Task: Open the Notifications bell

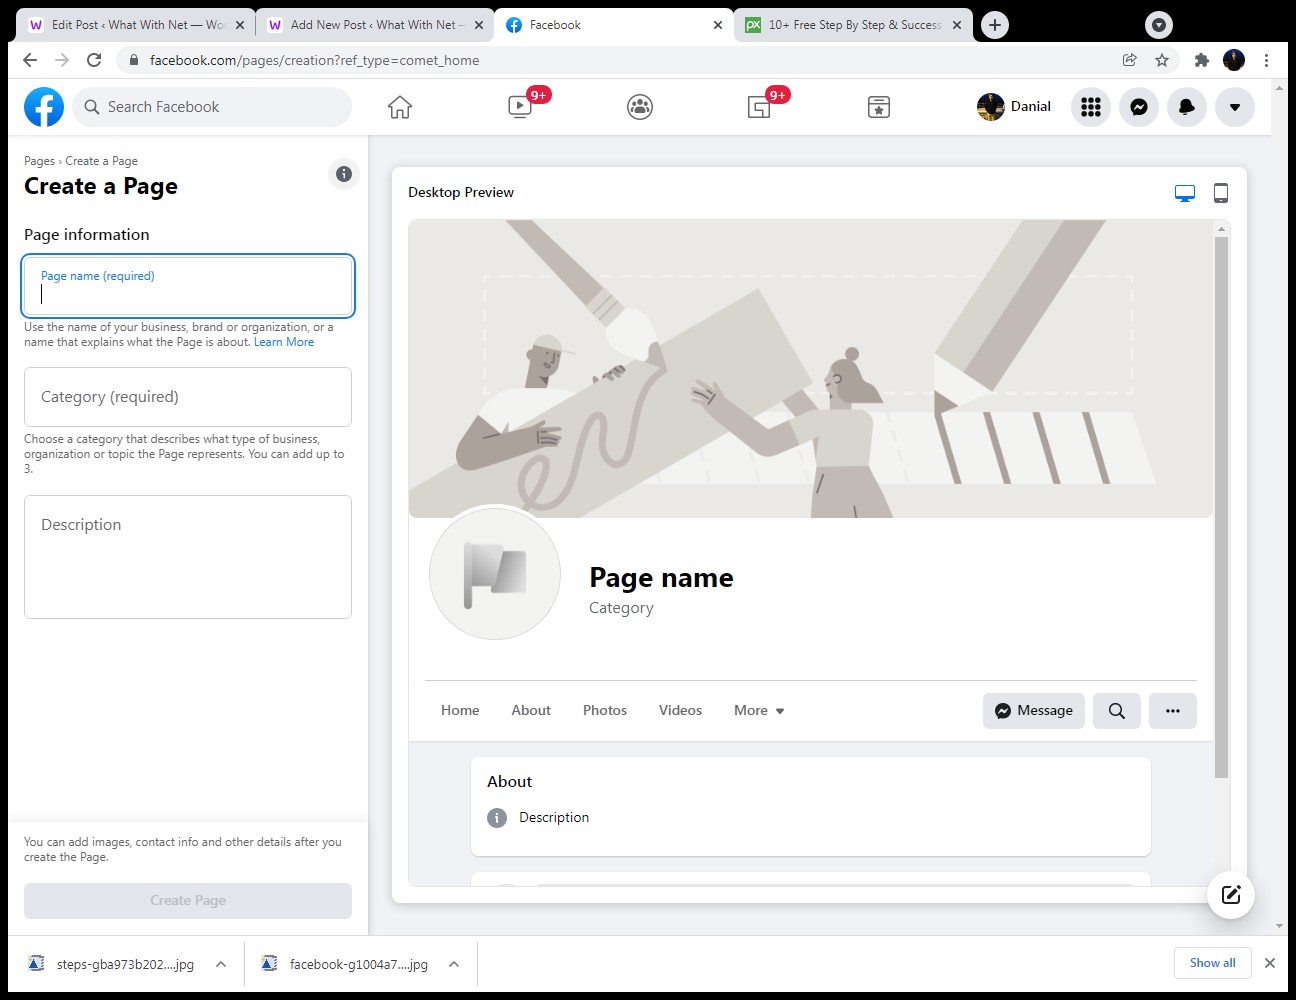Action: click(x=1186, y=106)
